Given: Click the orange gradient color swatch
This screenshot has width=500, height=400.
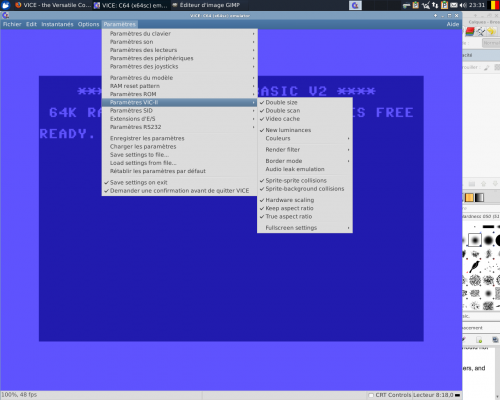Looking at the screenshot, I should (469, 198).
